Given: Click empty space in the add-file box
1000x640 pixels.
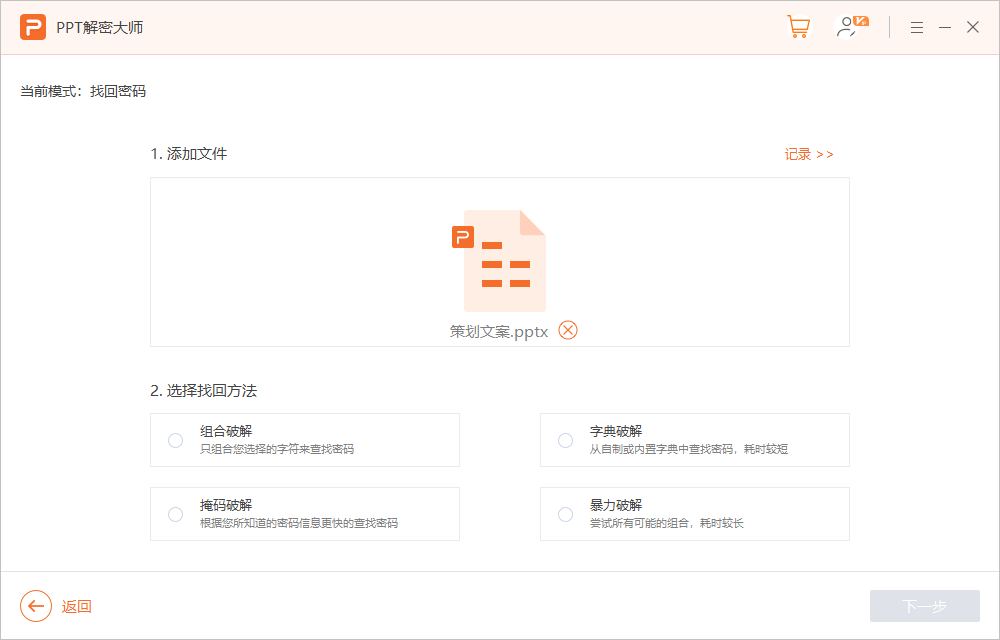Looking at the screenshot, I should tap(280, 262).
